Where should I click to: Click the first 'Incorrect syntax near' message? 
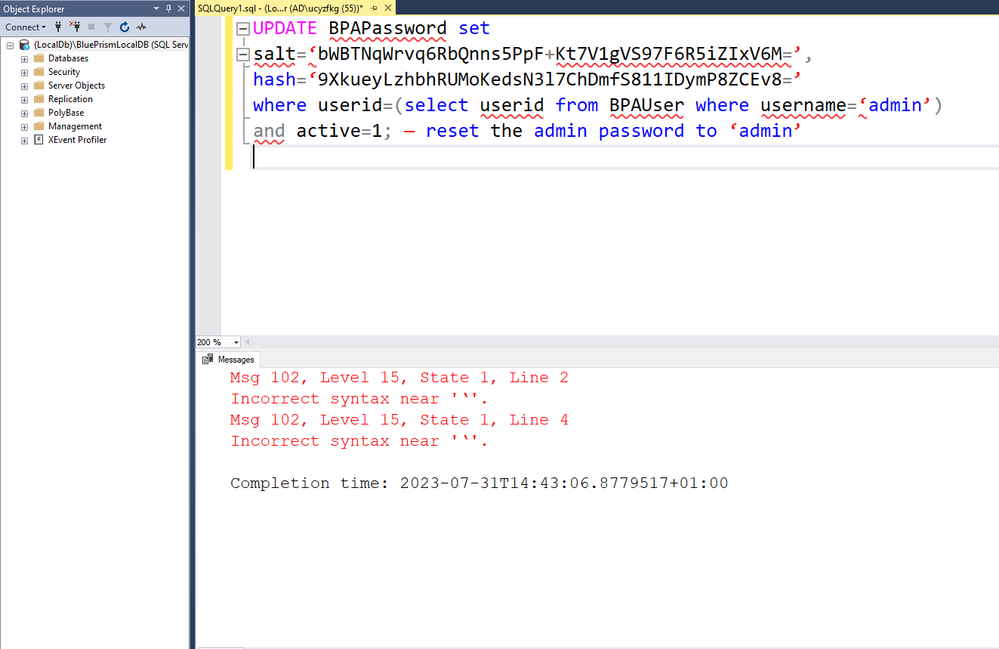pyautogui.click(x=359, y=399)
